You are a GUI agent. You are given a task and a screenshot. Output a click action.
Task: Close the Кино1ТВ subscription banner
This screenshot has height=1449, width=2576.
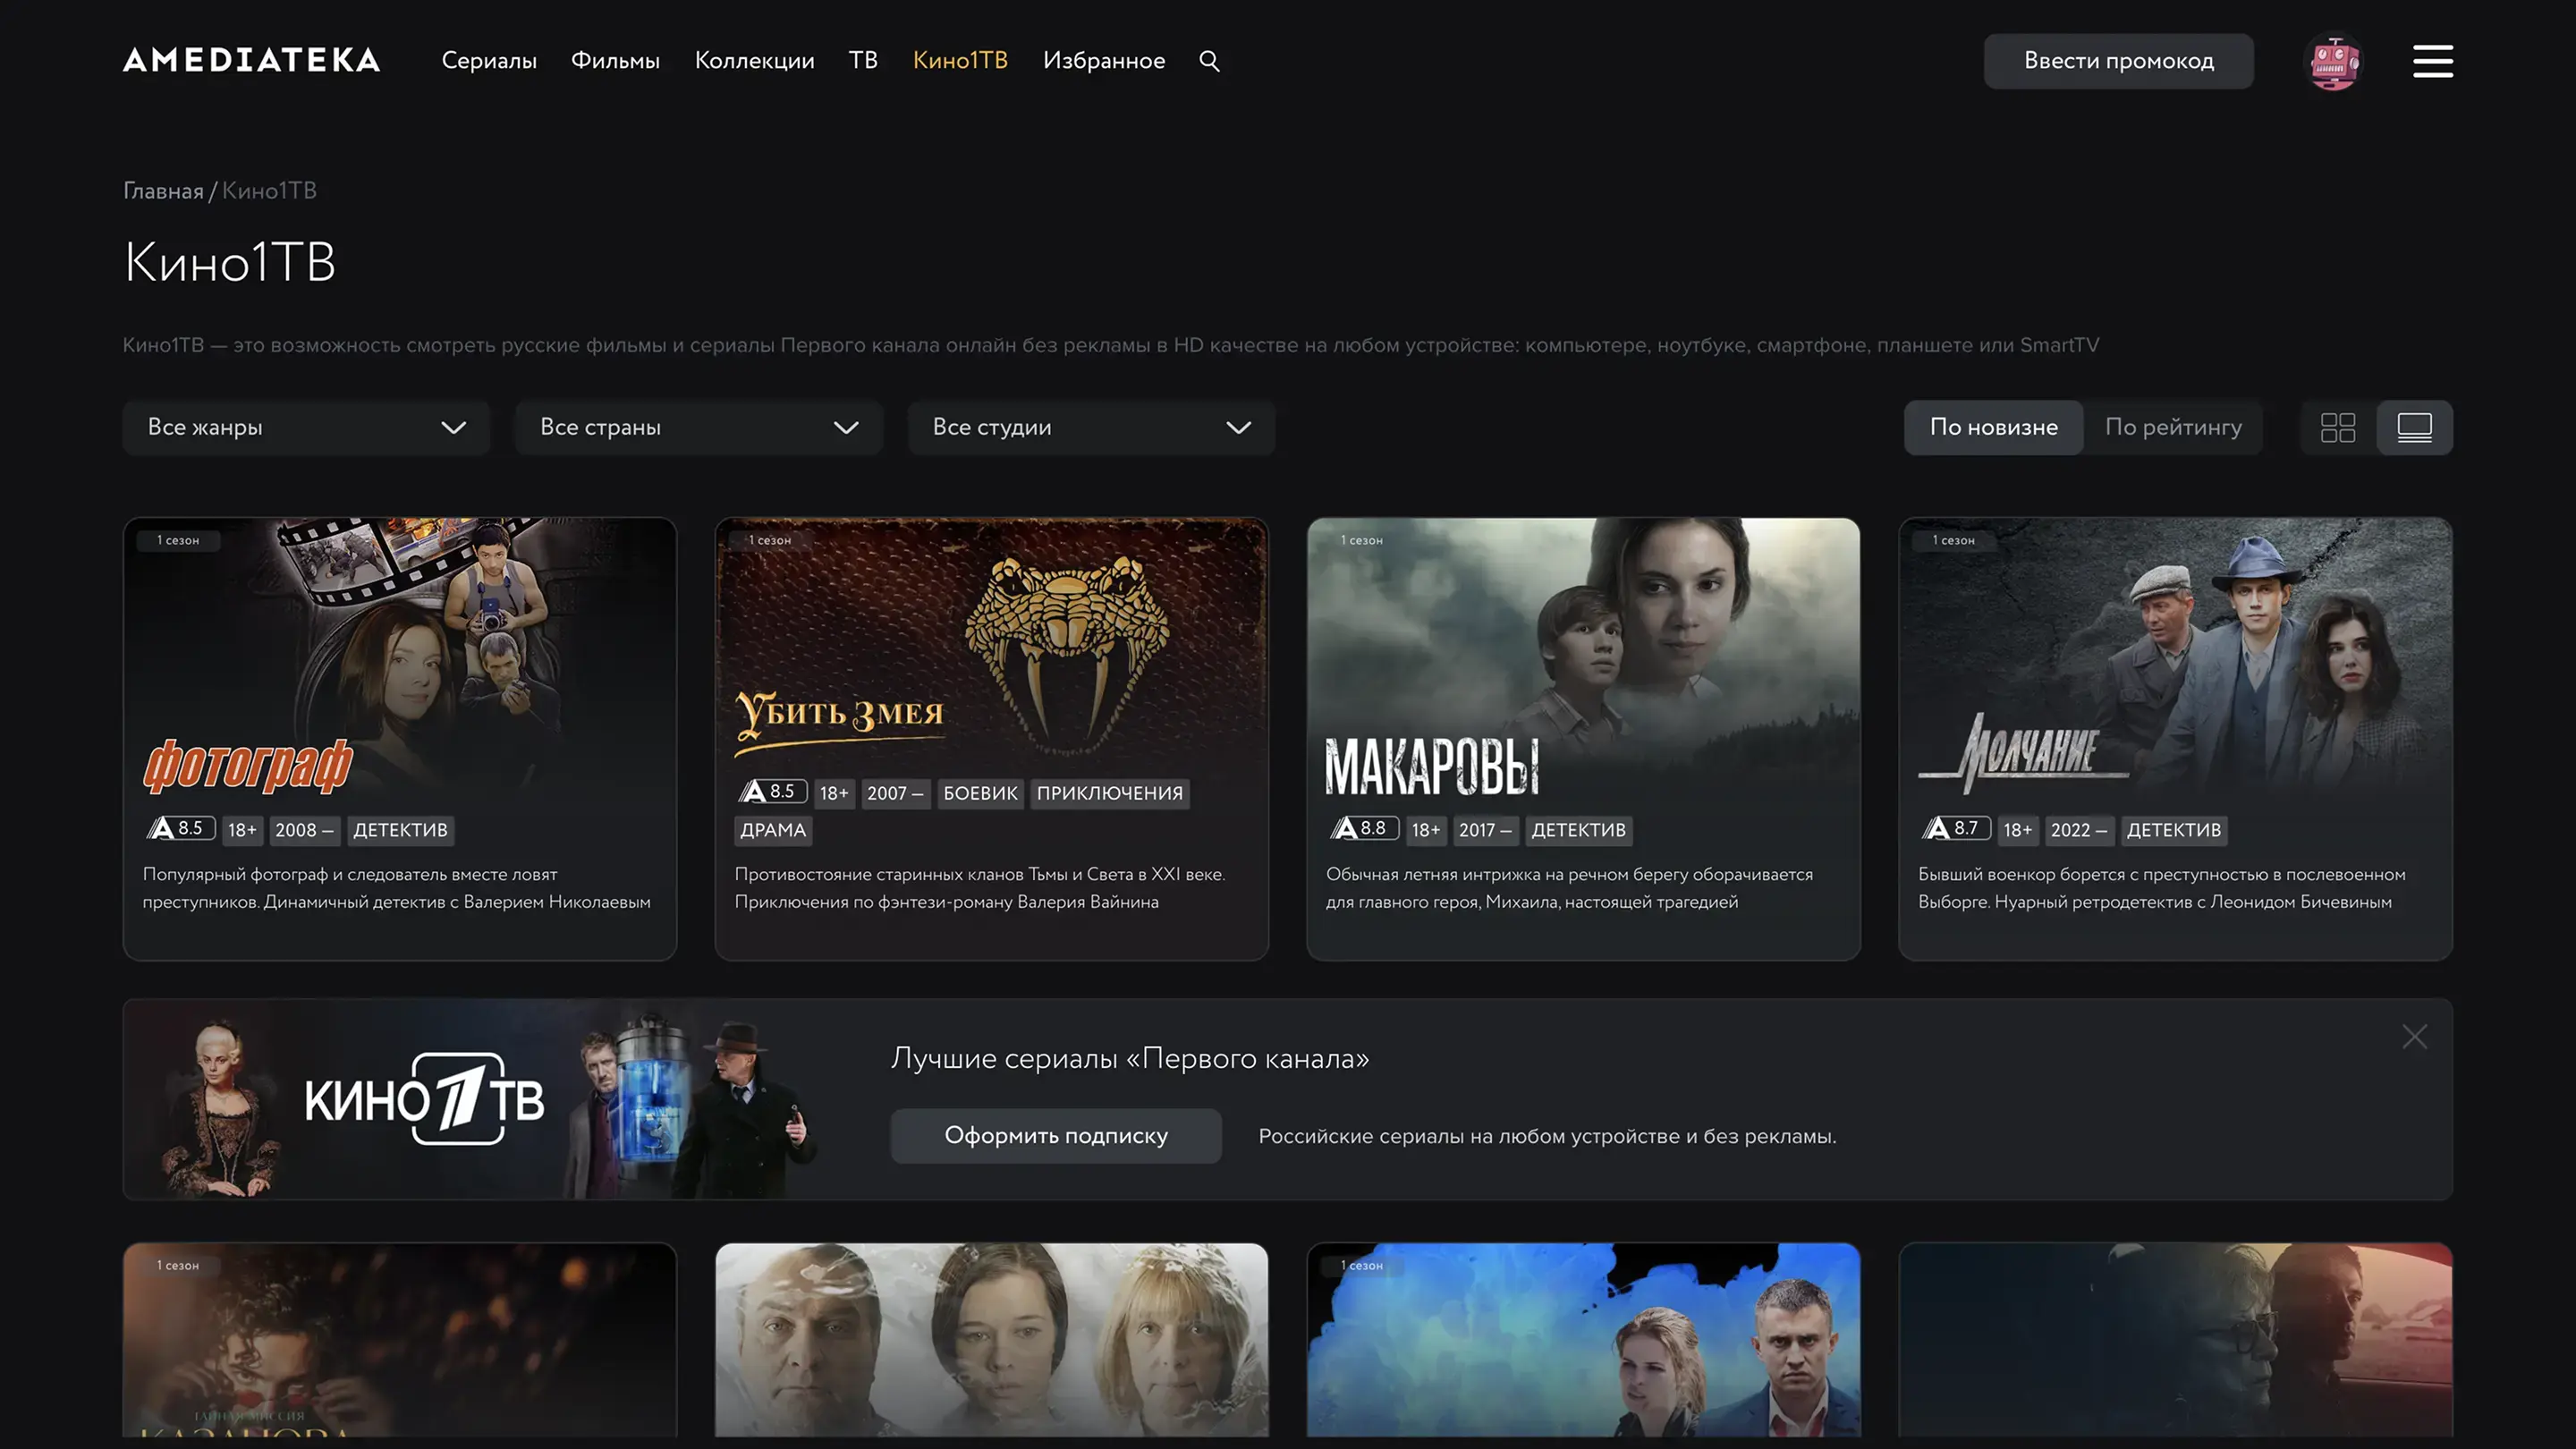tap(2414, 1037)
